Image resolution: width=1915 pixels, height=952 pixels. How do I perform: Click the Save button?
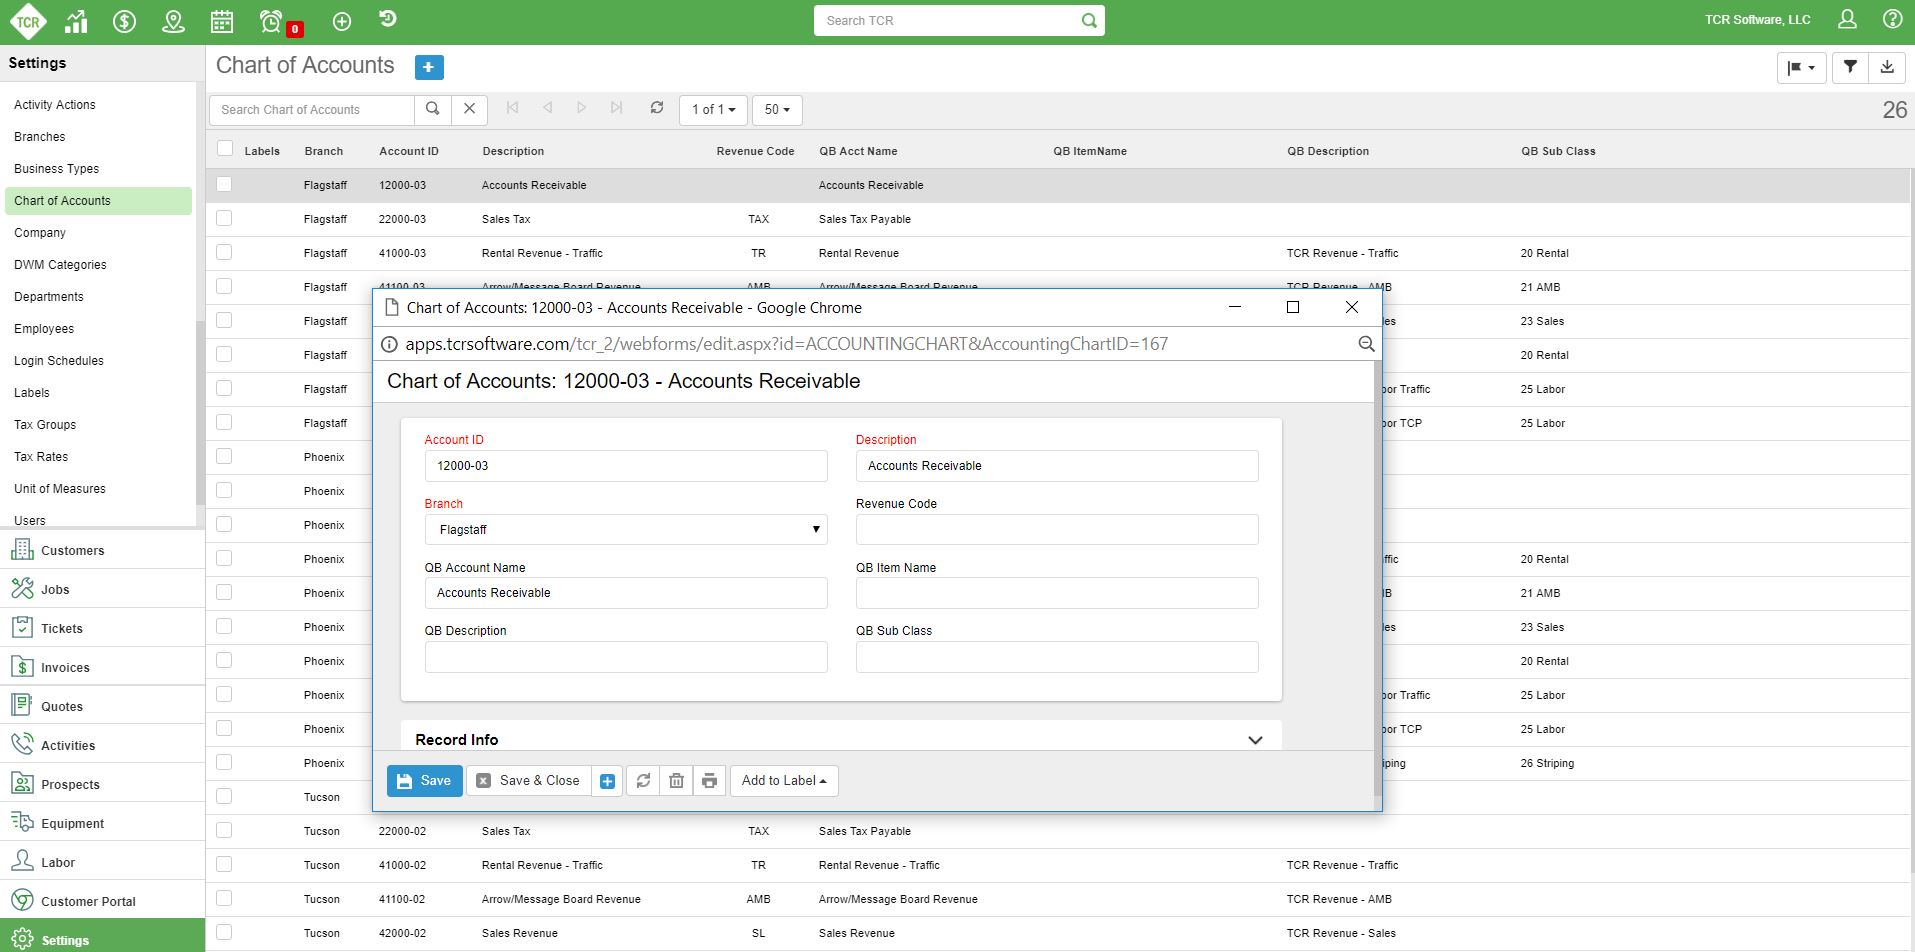coord(424,781)
